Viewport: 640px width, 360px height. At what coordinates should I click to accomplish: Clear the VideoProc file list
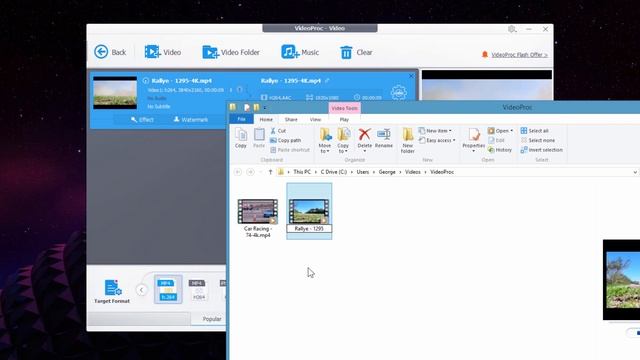pos(356,52)
